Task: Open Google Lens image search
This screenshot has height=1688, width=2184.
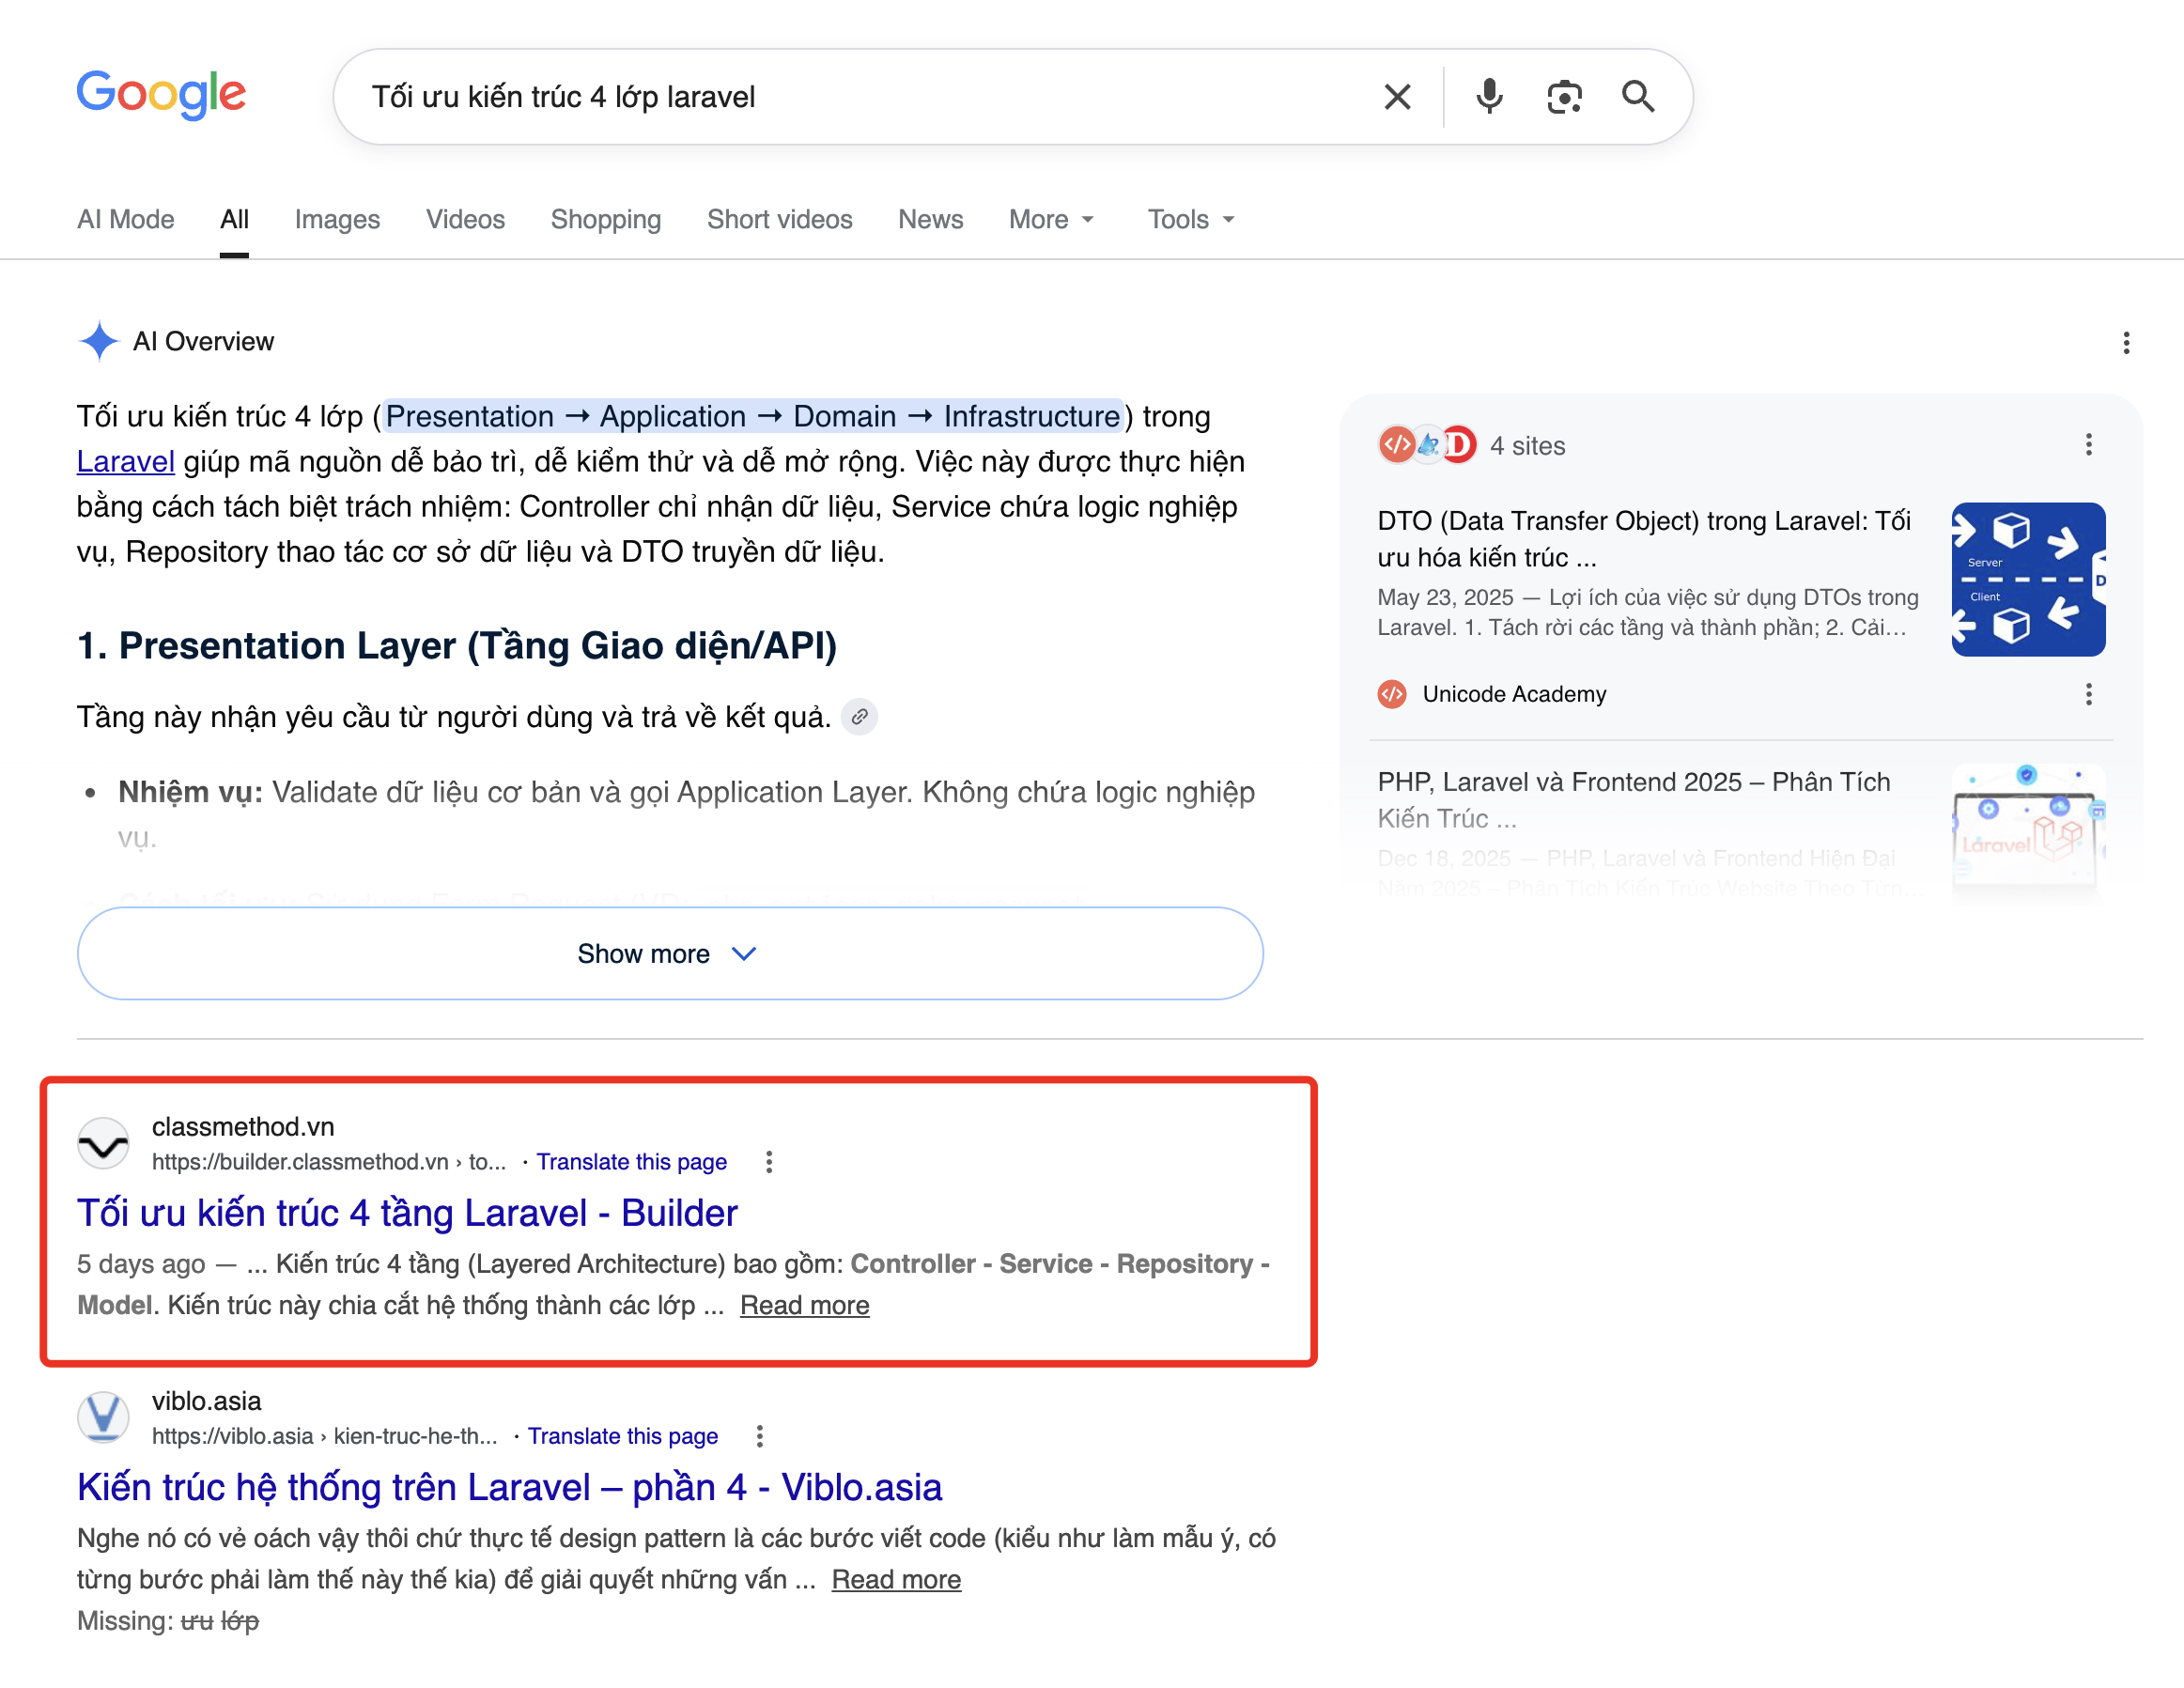Action: pos(1564,97)
